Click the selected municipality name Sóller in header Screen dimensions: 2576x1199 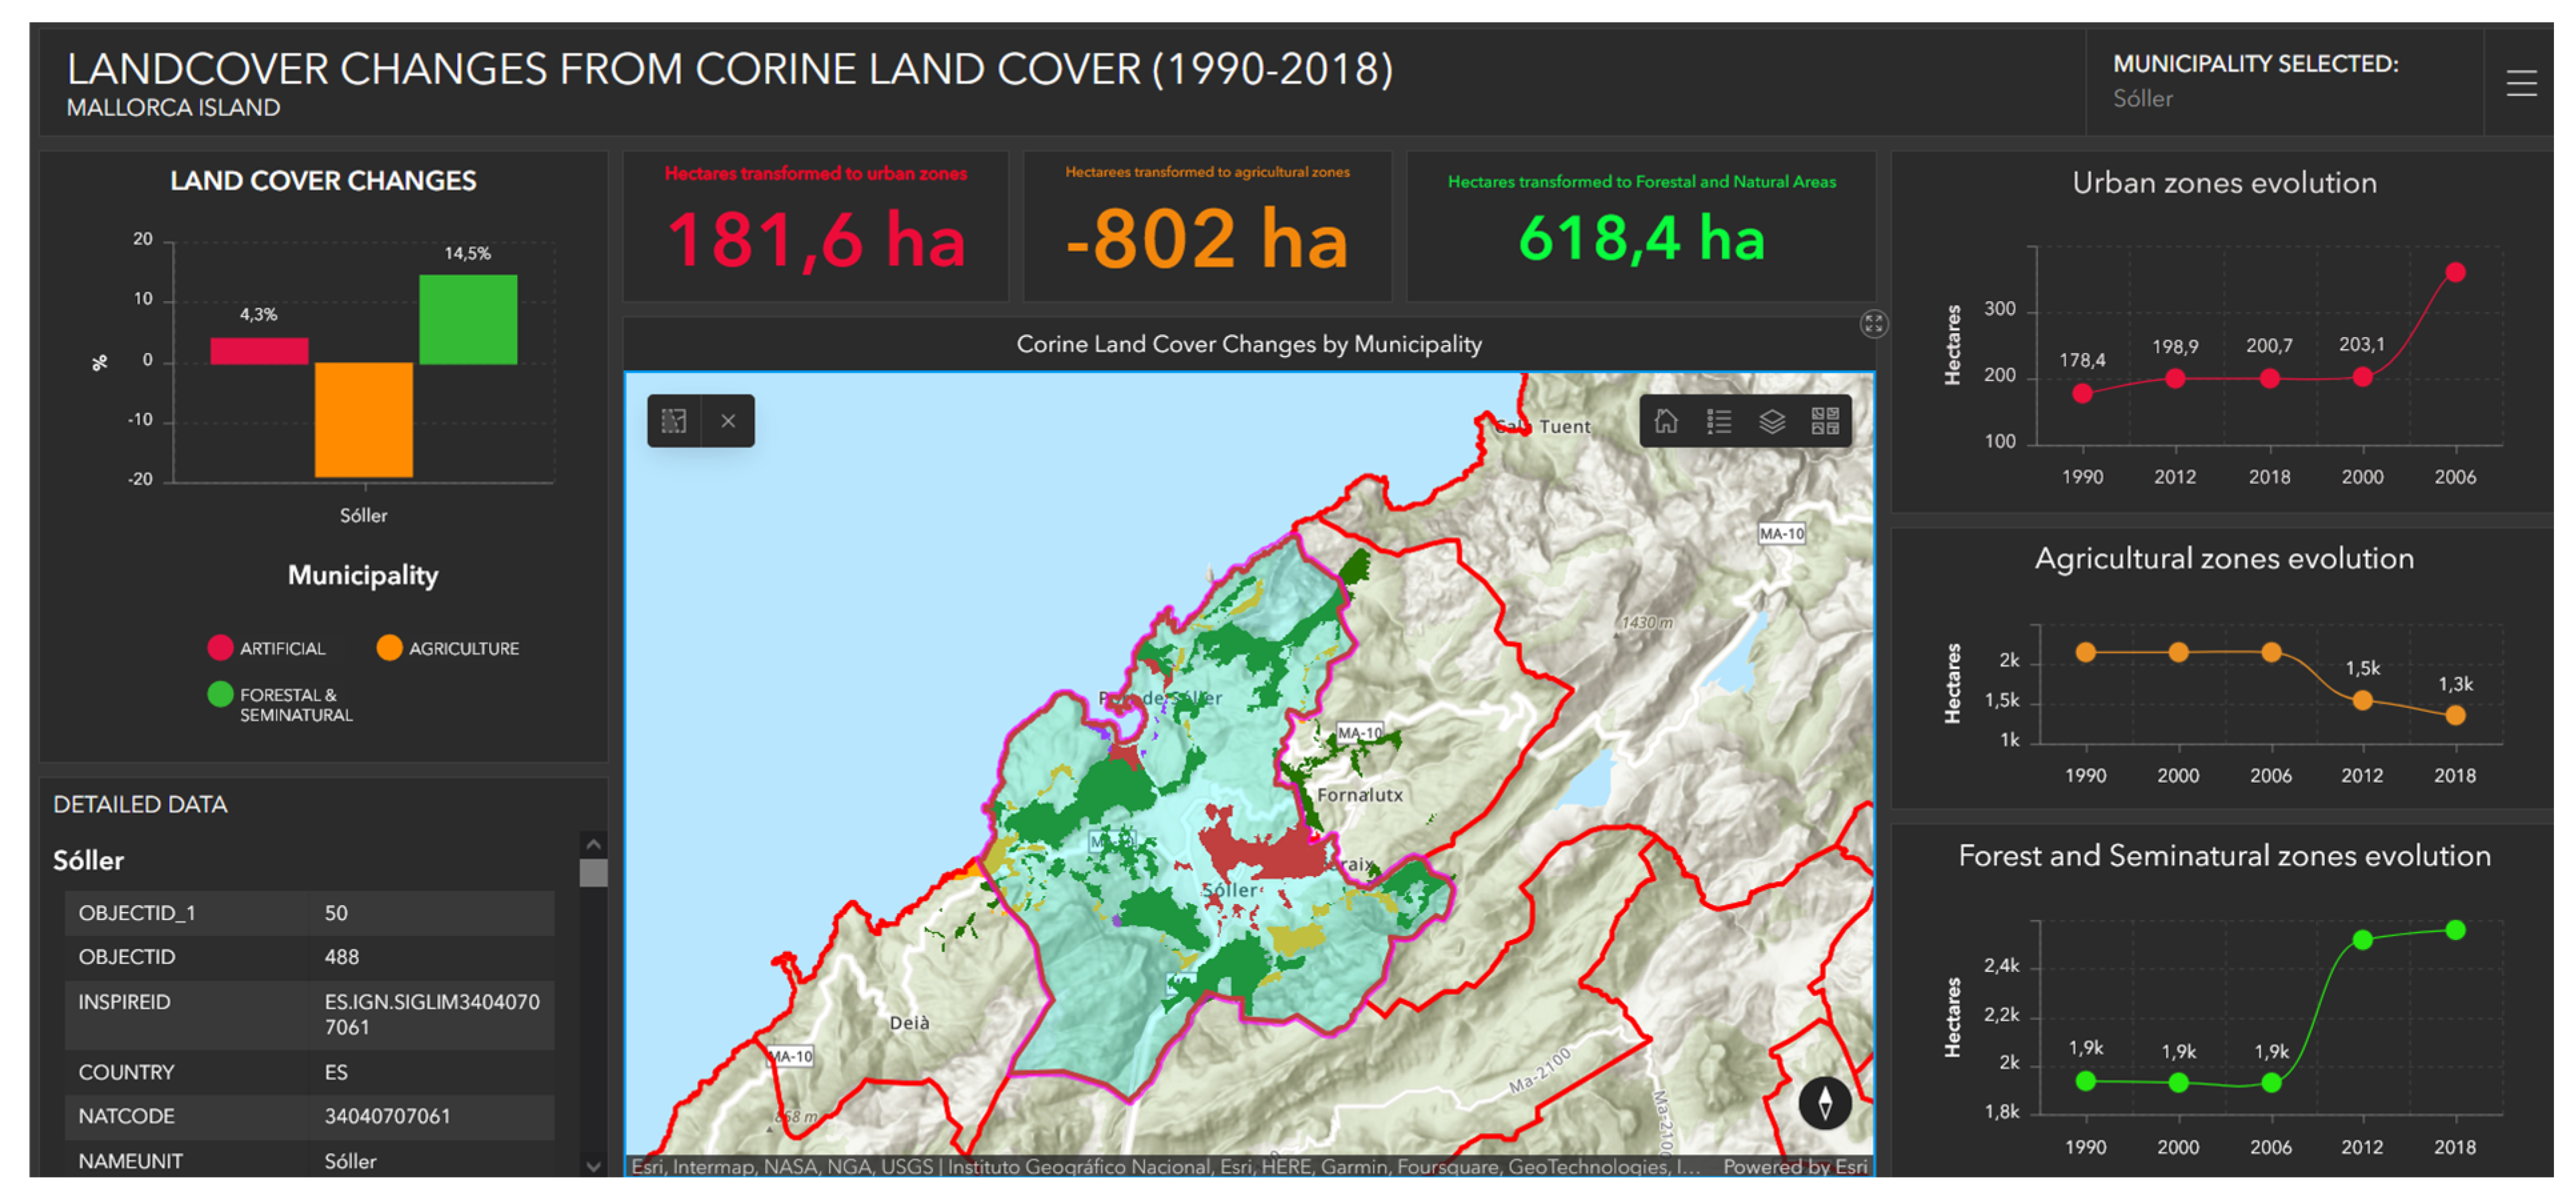coord(2142,98)
